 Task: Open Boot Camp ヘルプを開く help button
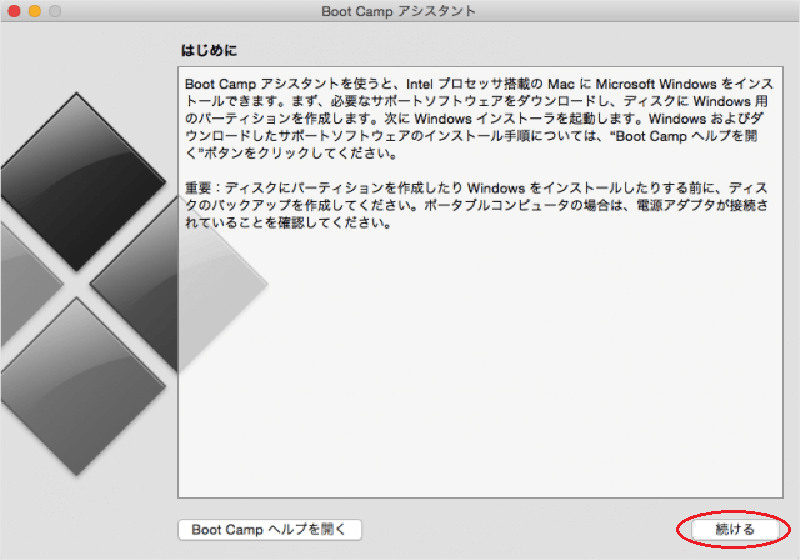tap(269, 529)
